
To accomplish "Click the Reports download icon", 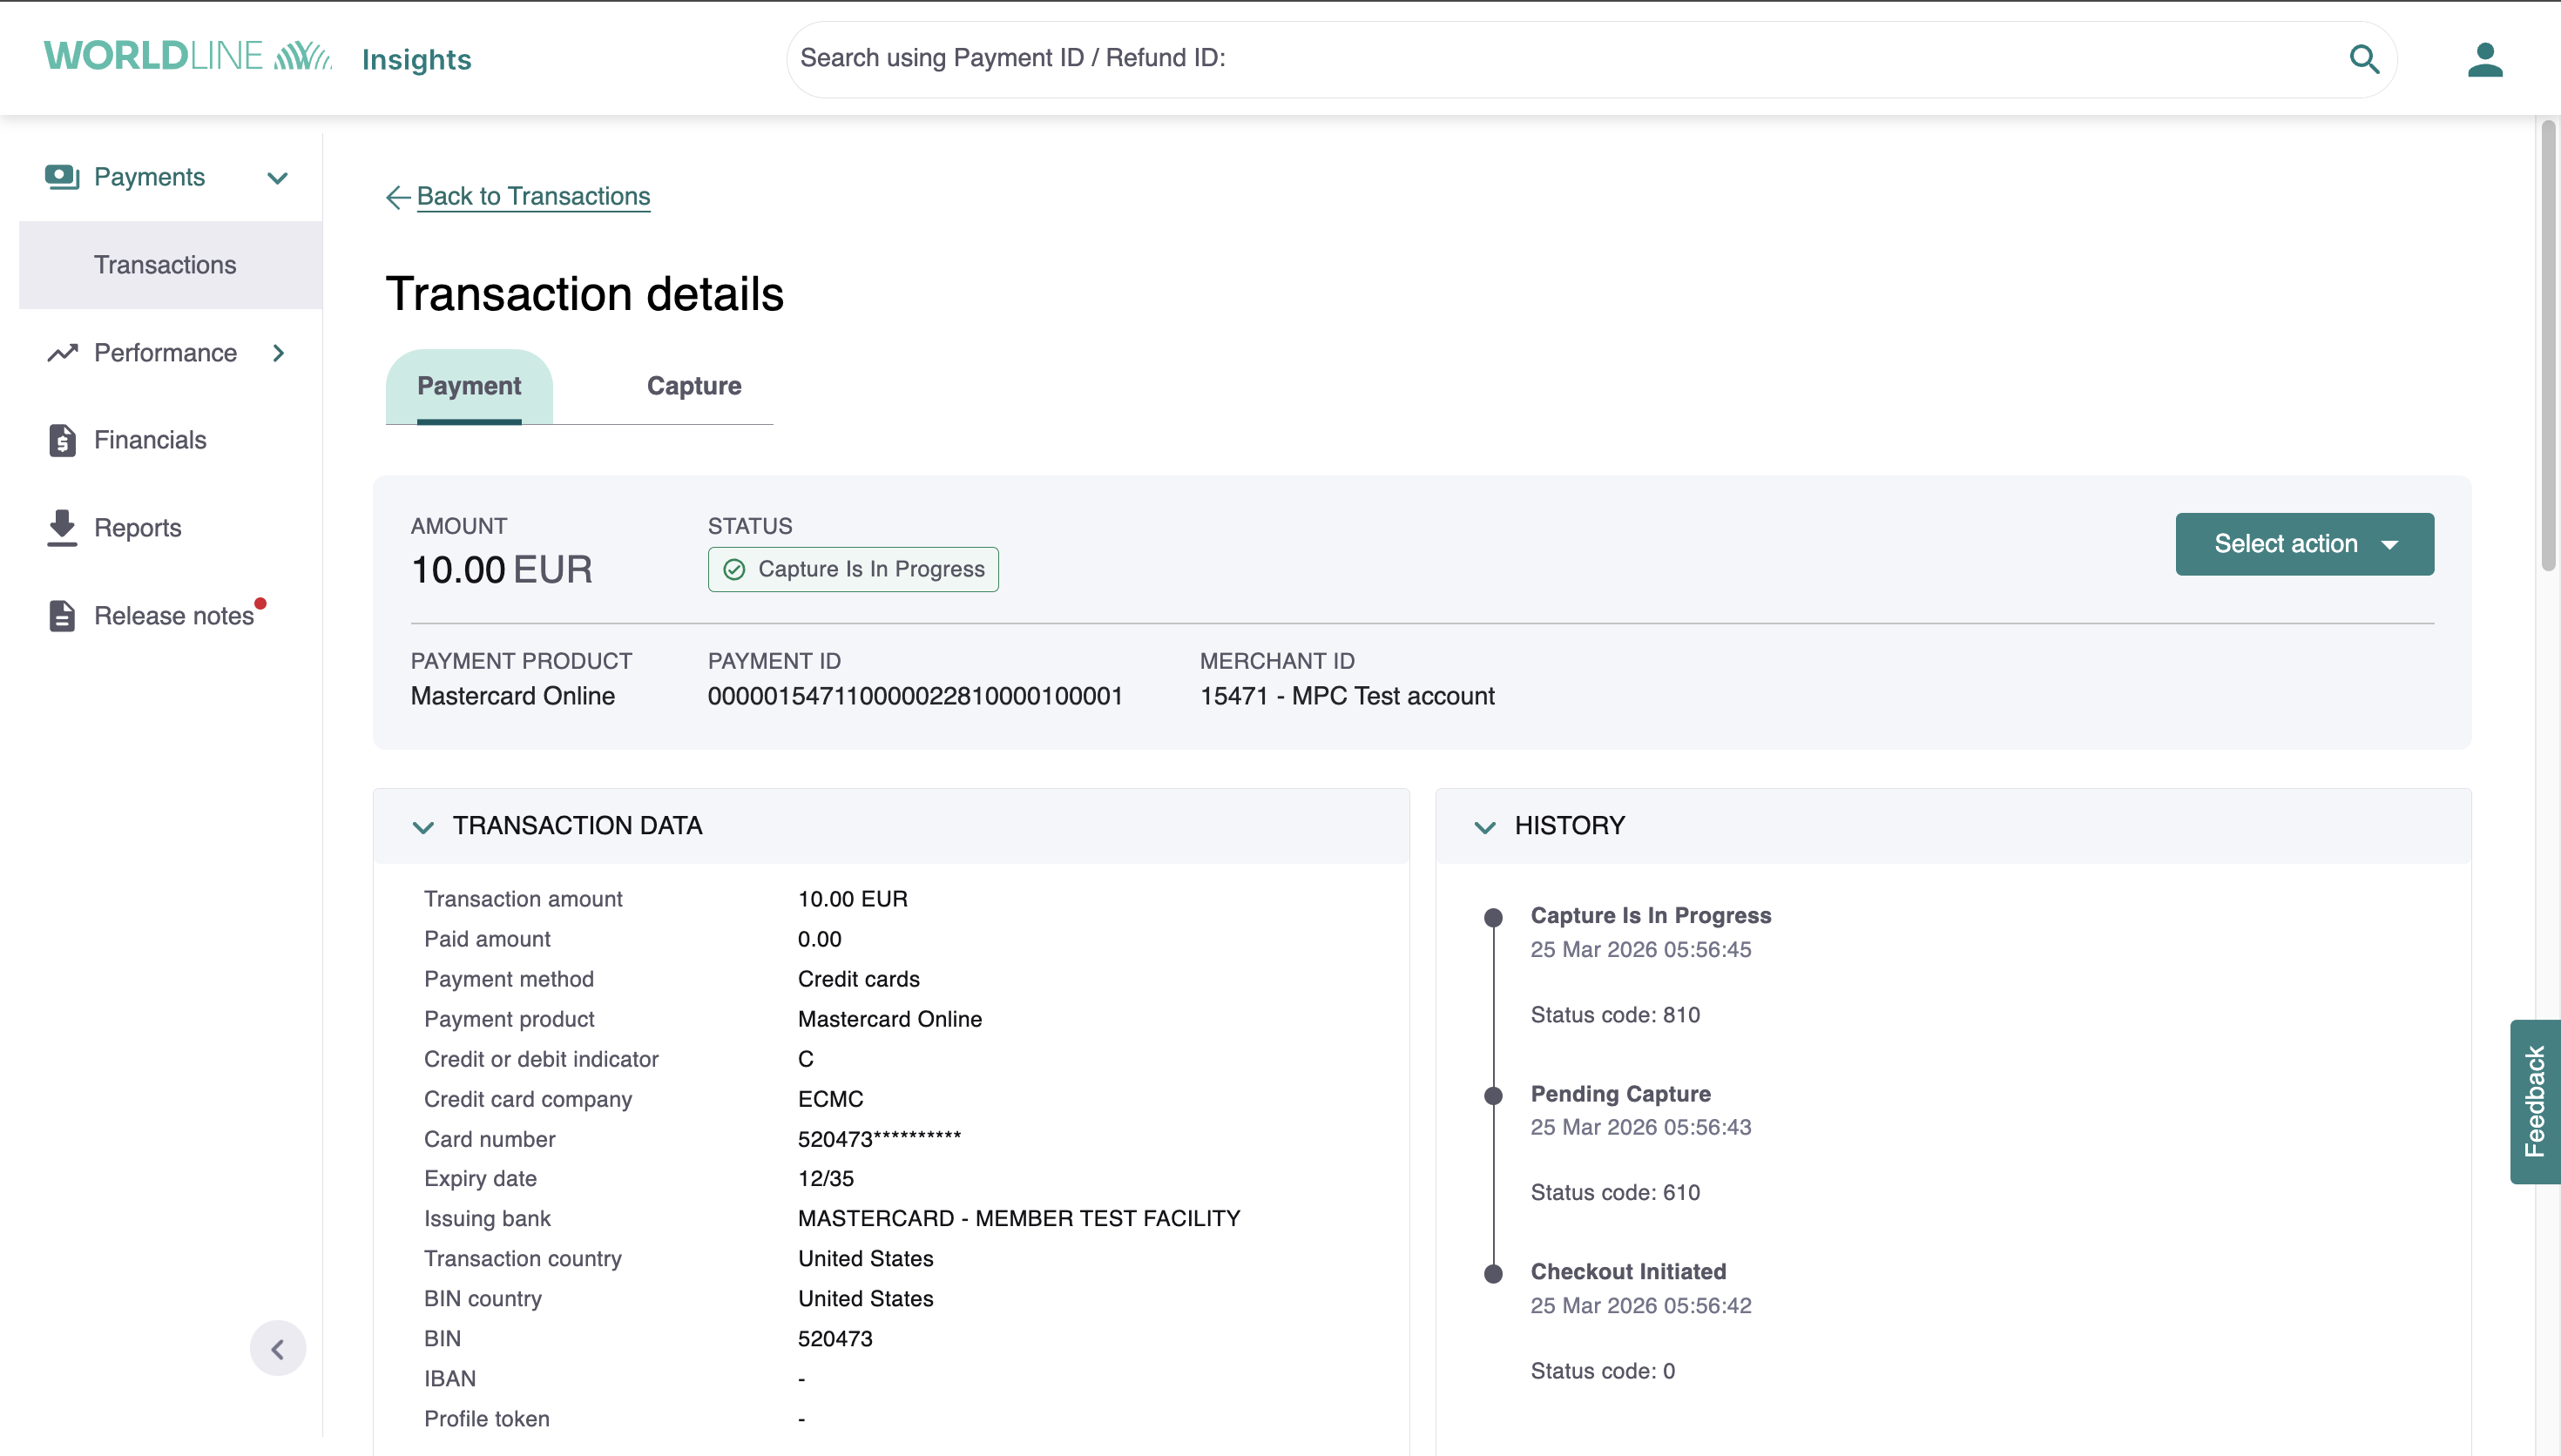I will click(62, 528).
